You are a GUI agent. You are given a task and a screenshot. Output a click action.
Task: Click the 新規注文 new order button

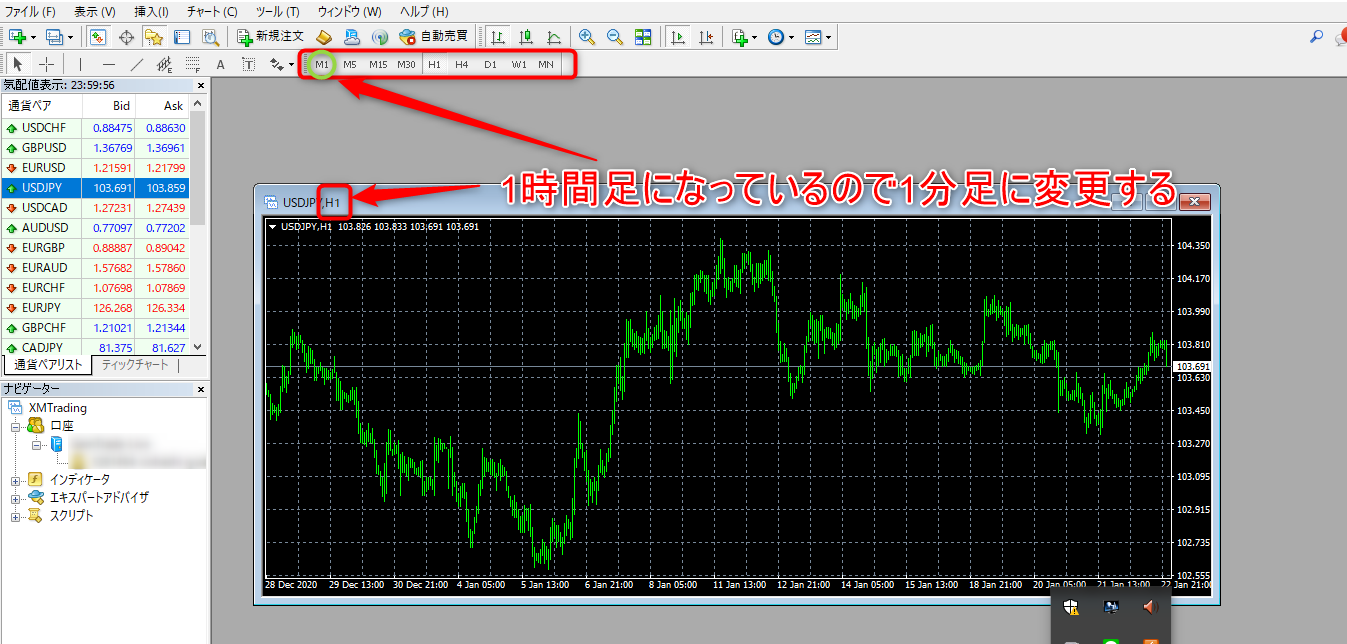(x=270, y=37)
